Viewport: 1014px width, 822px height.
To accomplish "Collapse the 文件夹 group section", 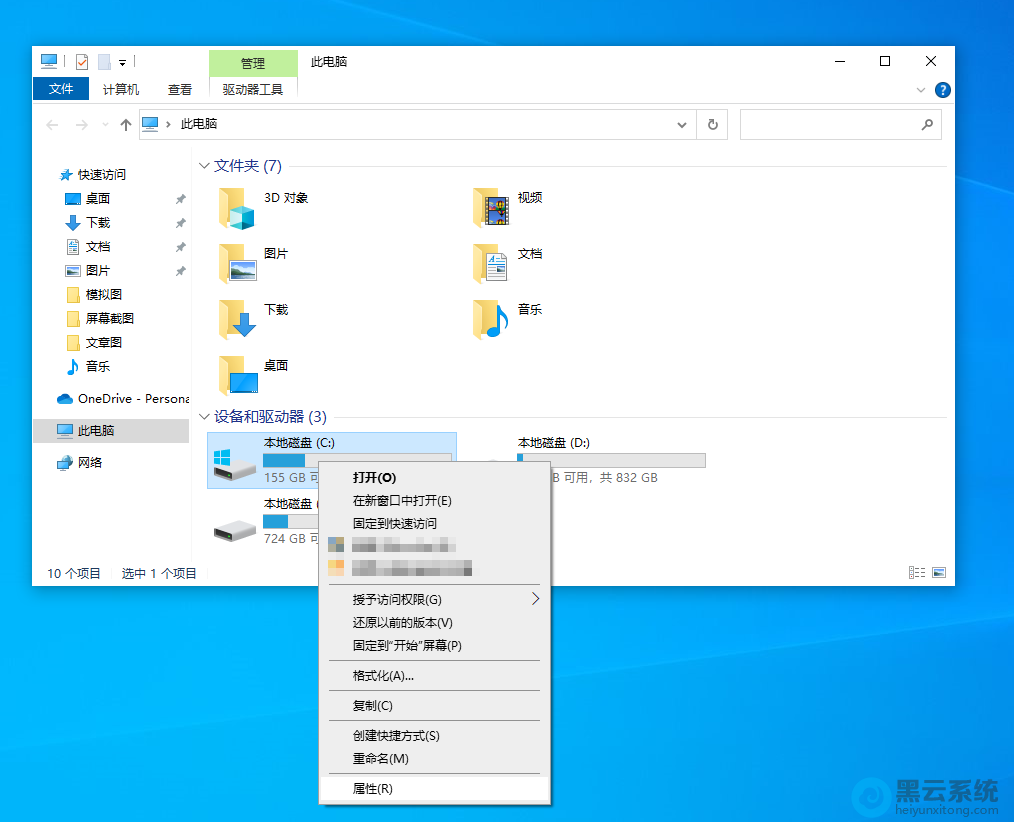I will [204, 166].
